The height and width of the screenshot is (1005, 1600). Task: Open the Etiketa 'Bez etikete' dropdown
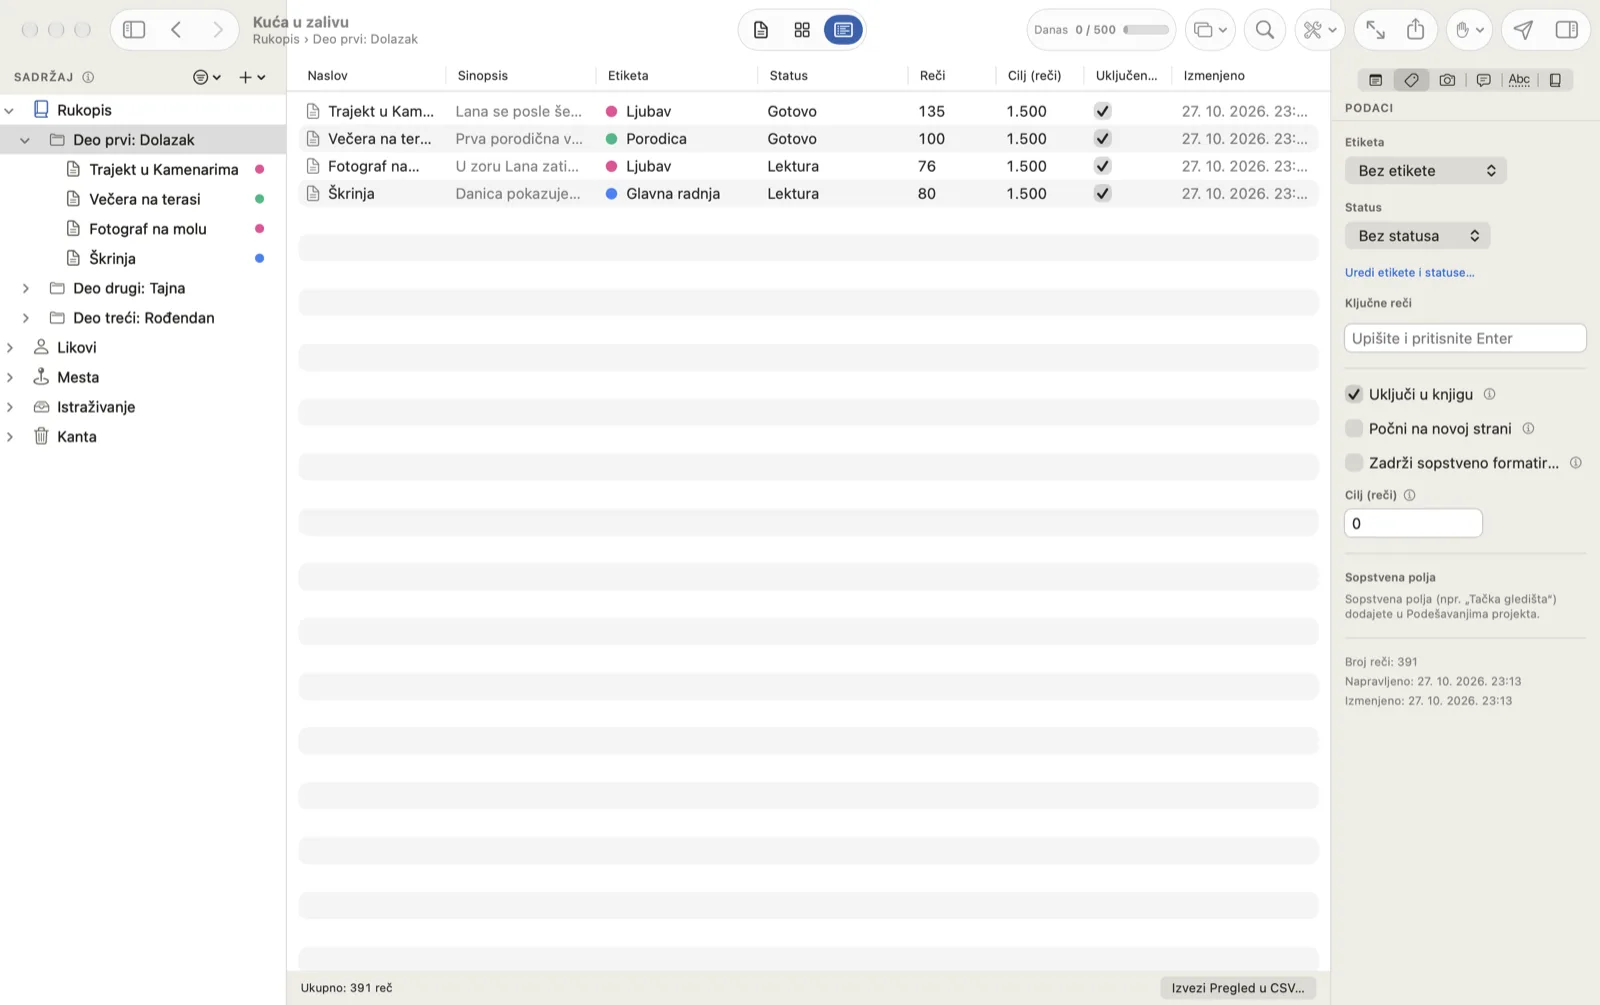[1426, 171]
